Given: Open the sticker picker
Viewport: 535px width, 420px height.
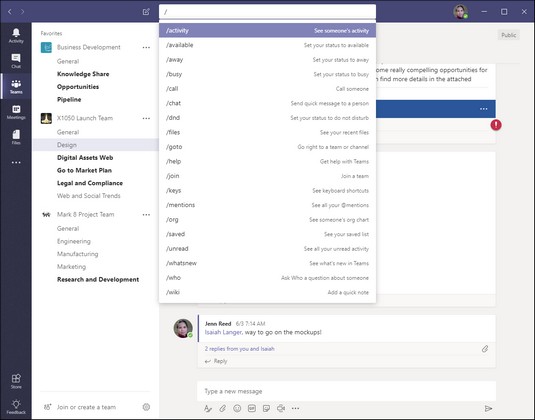Looking at the screenshot, I should click(266, 408).
